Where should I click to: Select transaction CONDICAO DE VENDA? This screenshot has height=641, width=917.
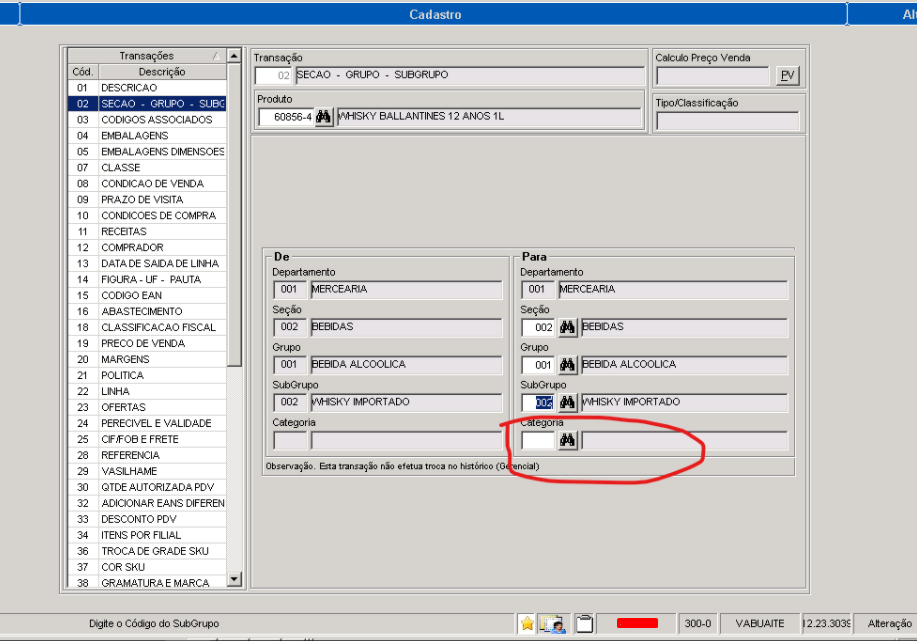147,184
